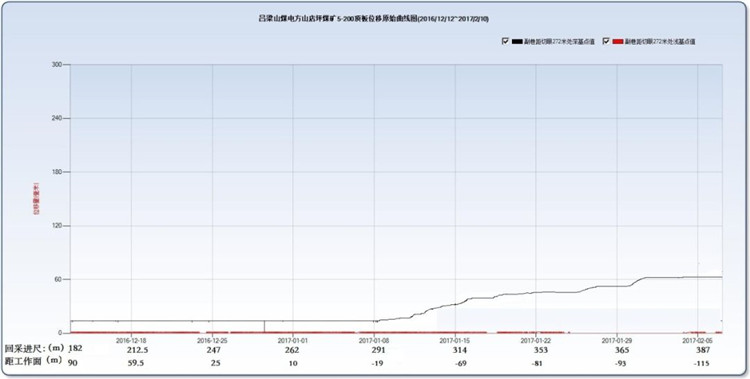The image size is (750, 379).
Task: Select the black series legend label text
Action: 560,42
